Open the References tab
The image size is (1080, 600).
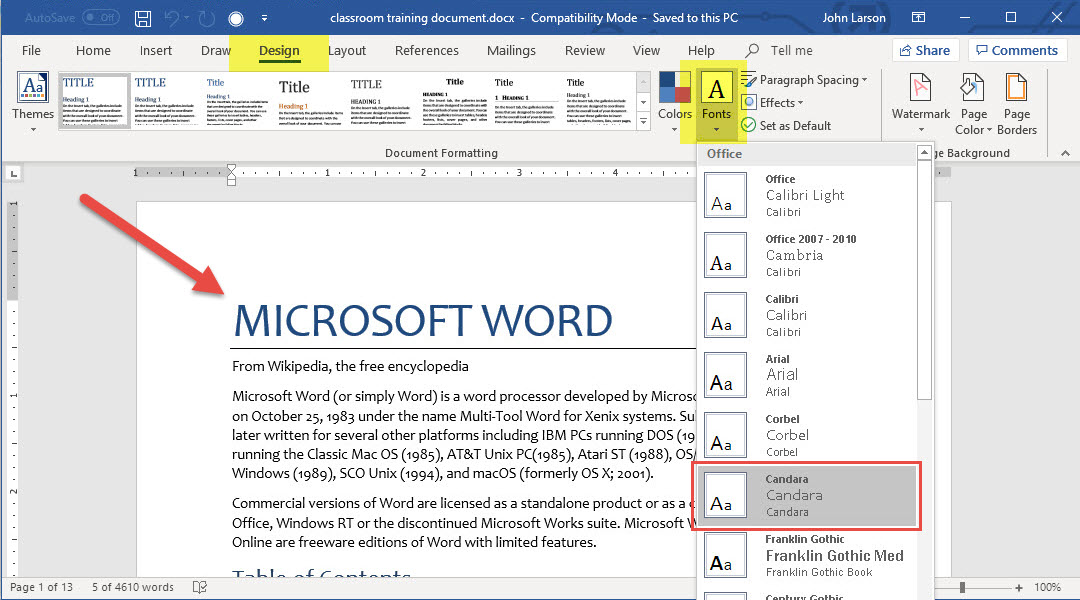tap(427, 51)
